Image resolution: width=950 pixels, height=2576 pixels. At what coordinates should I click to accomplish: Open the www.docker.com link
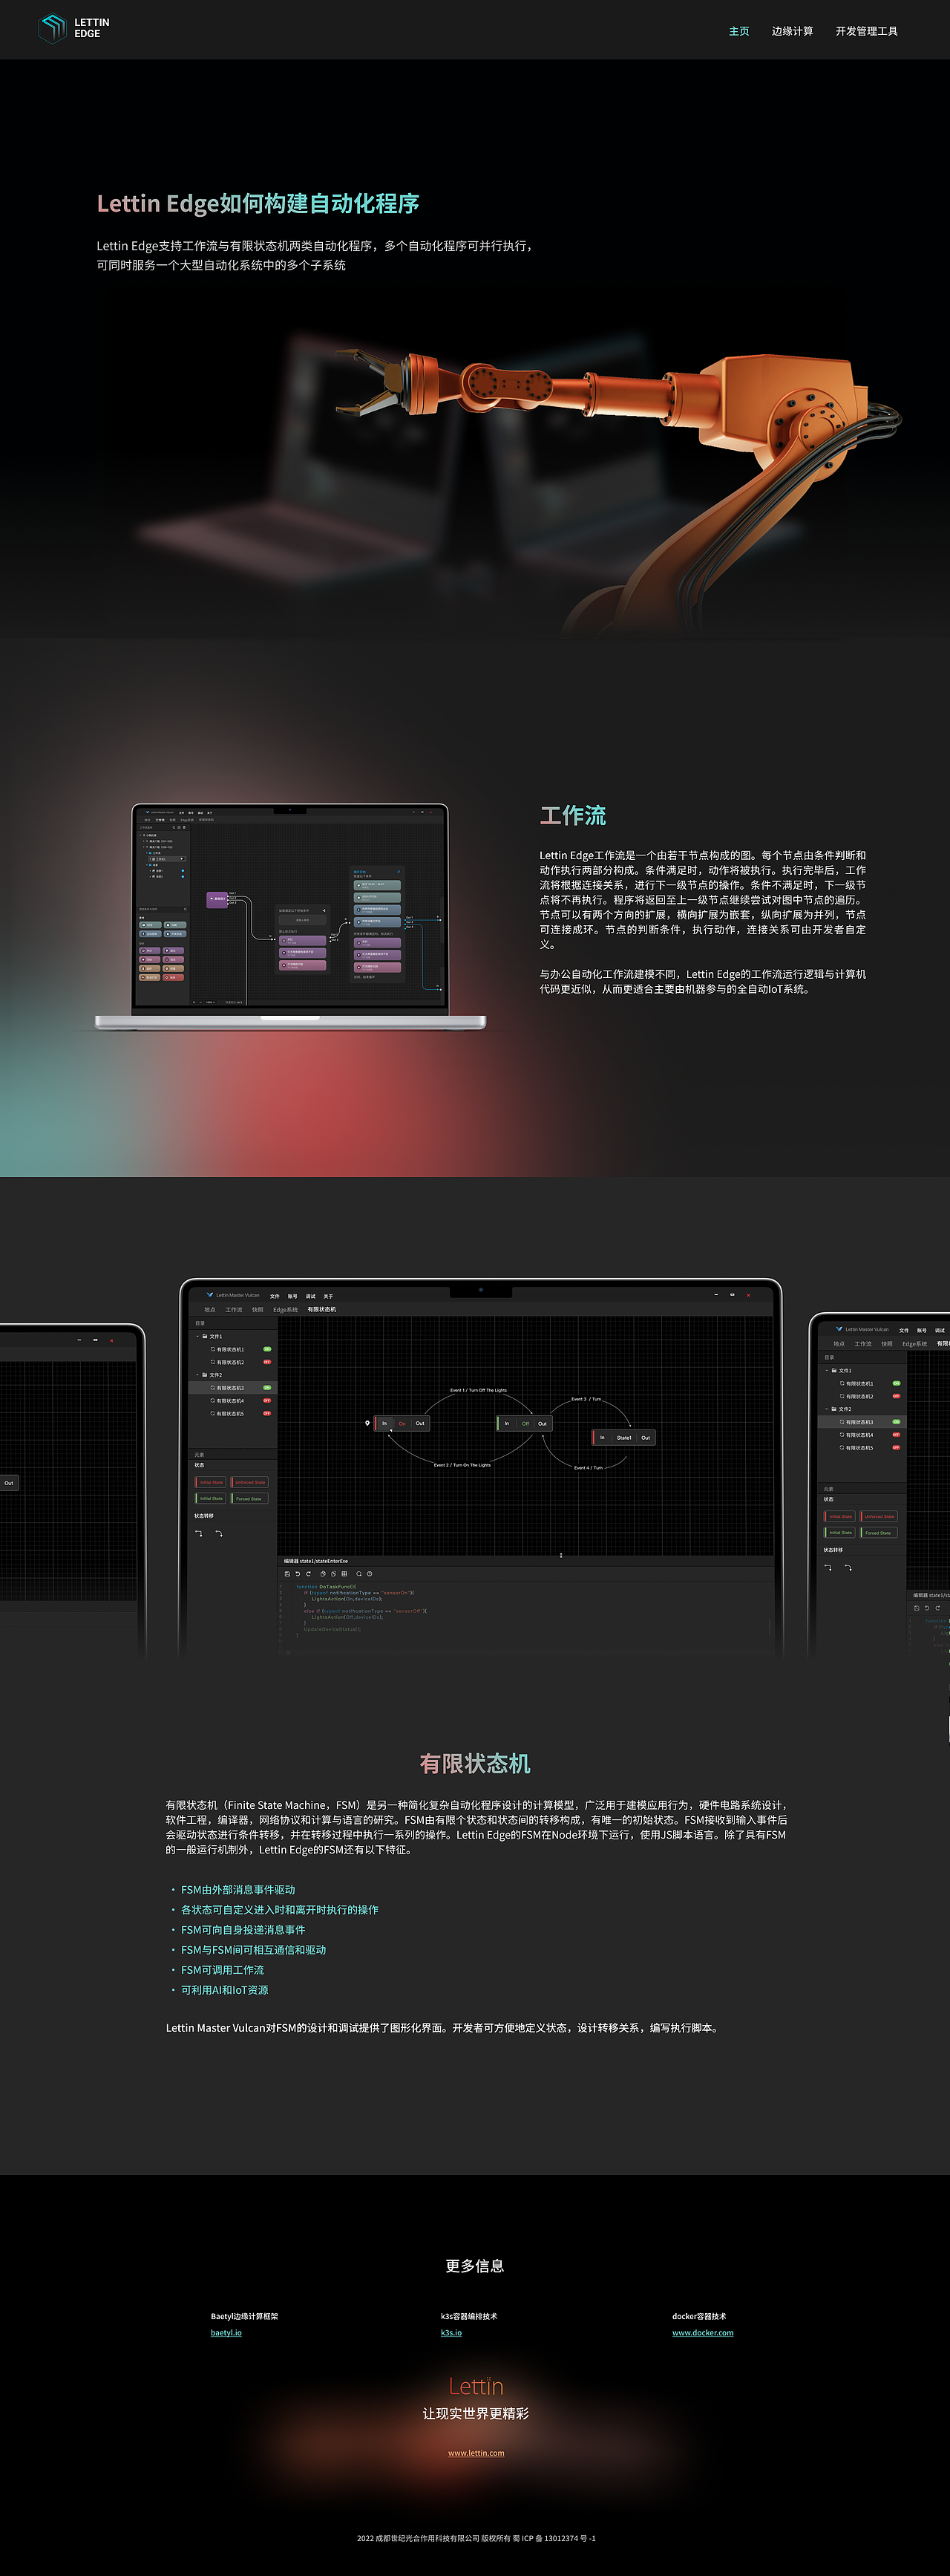[x=702, y=2333]
